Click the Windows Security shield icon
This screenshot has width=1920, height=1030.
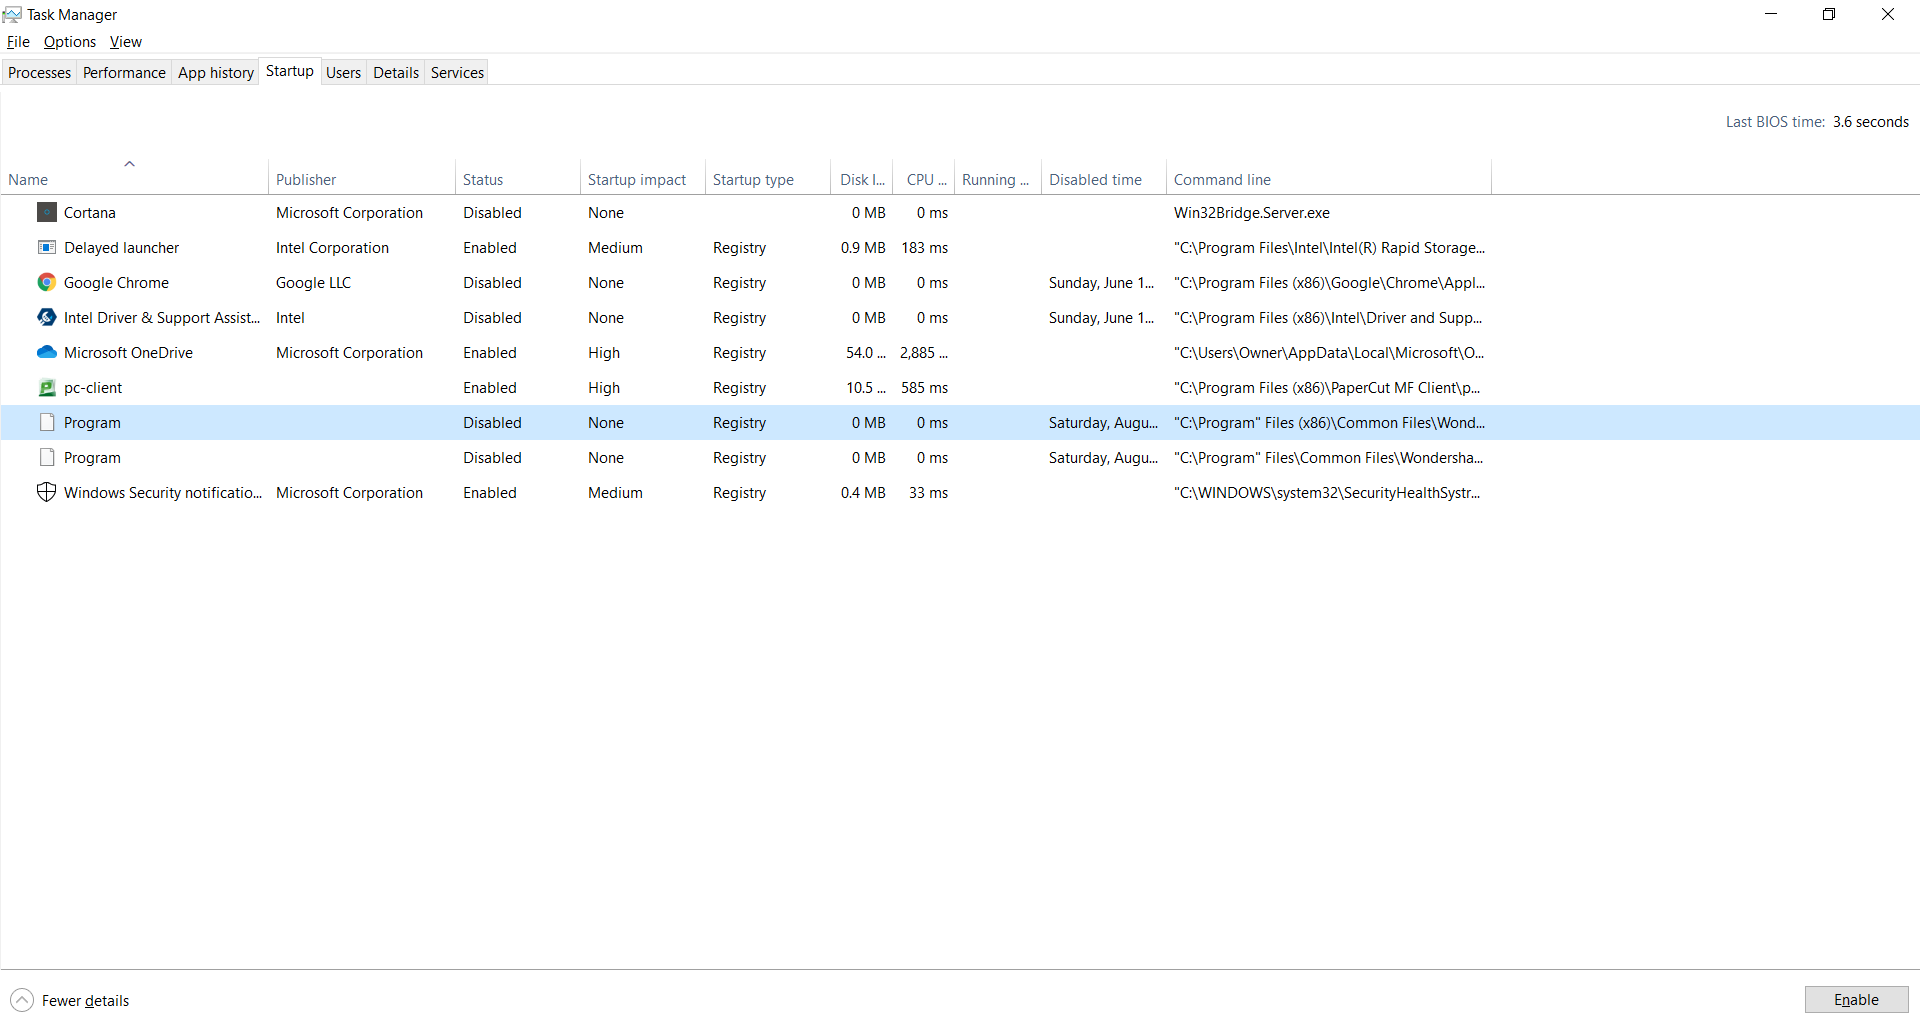click(x=47, y=492)
